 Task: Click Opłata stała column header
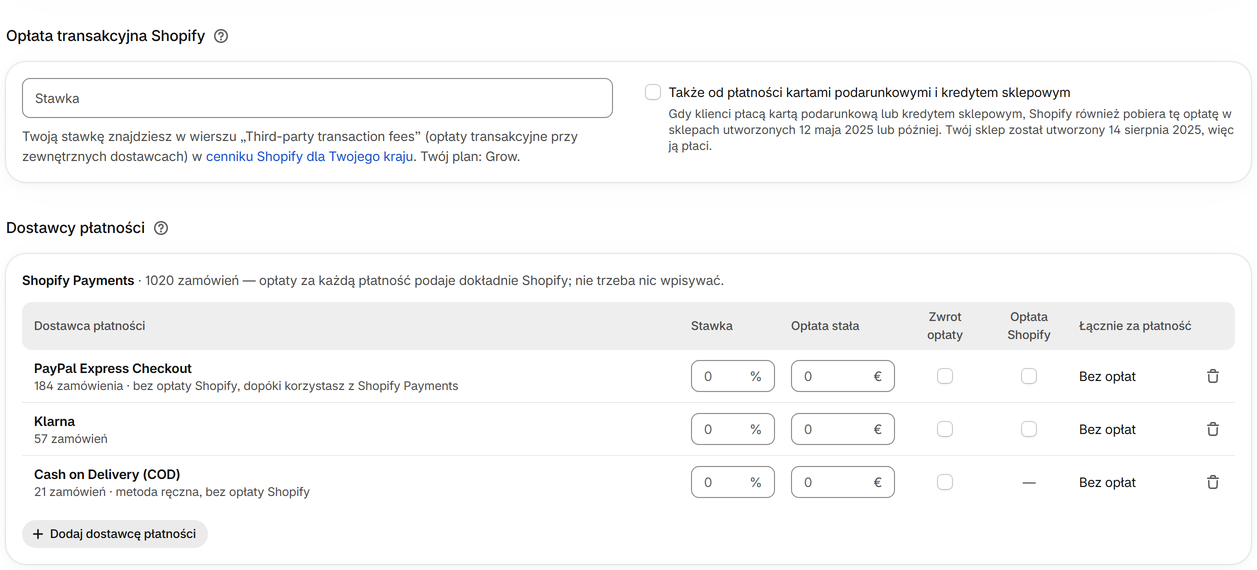click(825, 326)
